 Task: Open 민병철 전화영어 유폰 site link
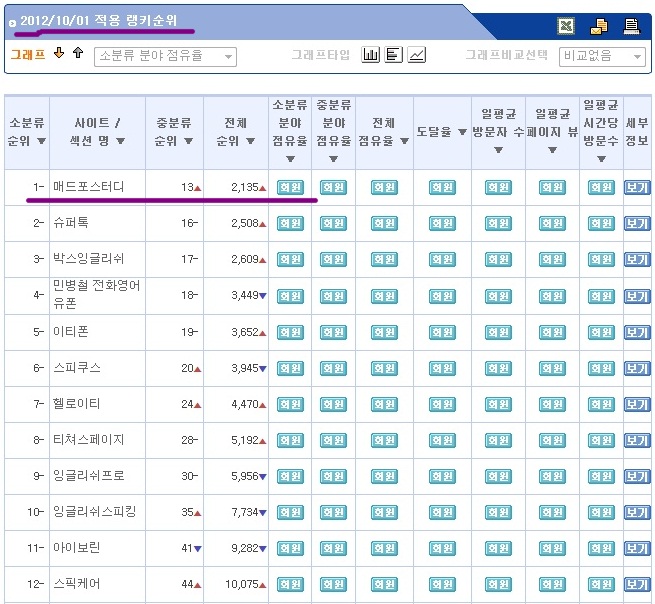(96, 294)
